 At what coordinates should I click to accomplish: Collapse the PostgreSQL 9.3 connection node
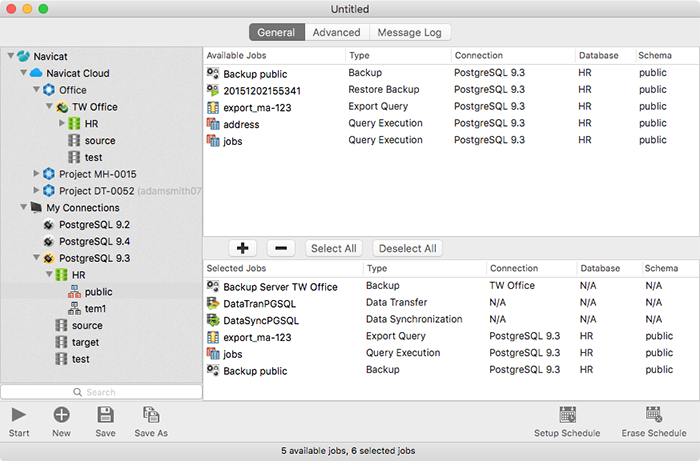point(37,257)
